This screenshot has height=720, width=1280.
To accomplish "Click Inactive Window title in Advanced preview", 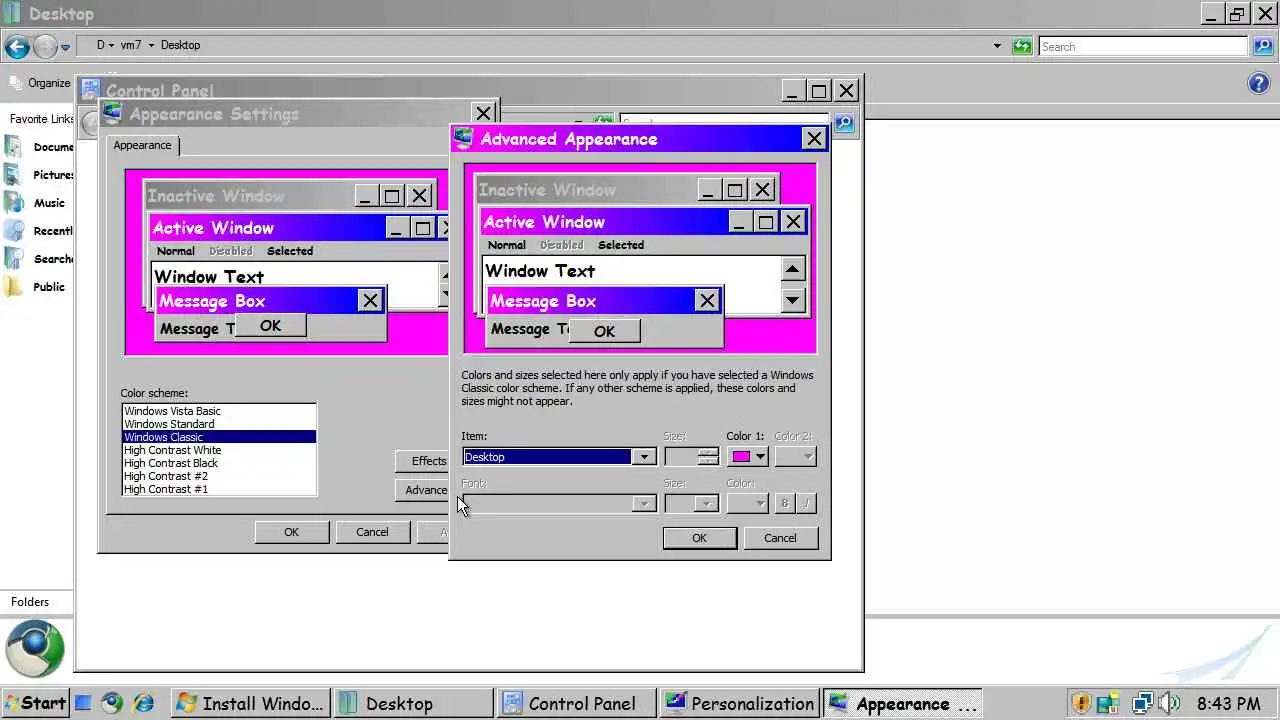I will coord(547,190).
